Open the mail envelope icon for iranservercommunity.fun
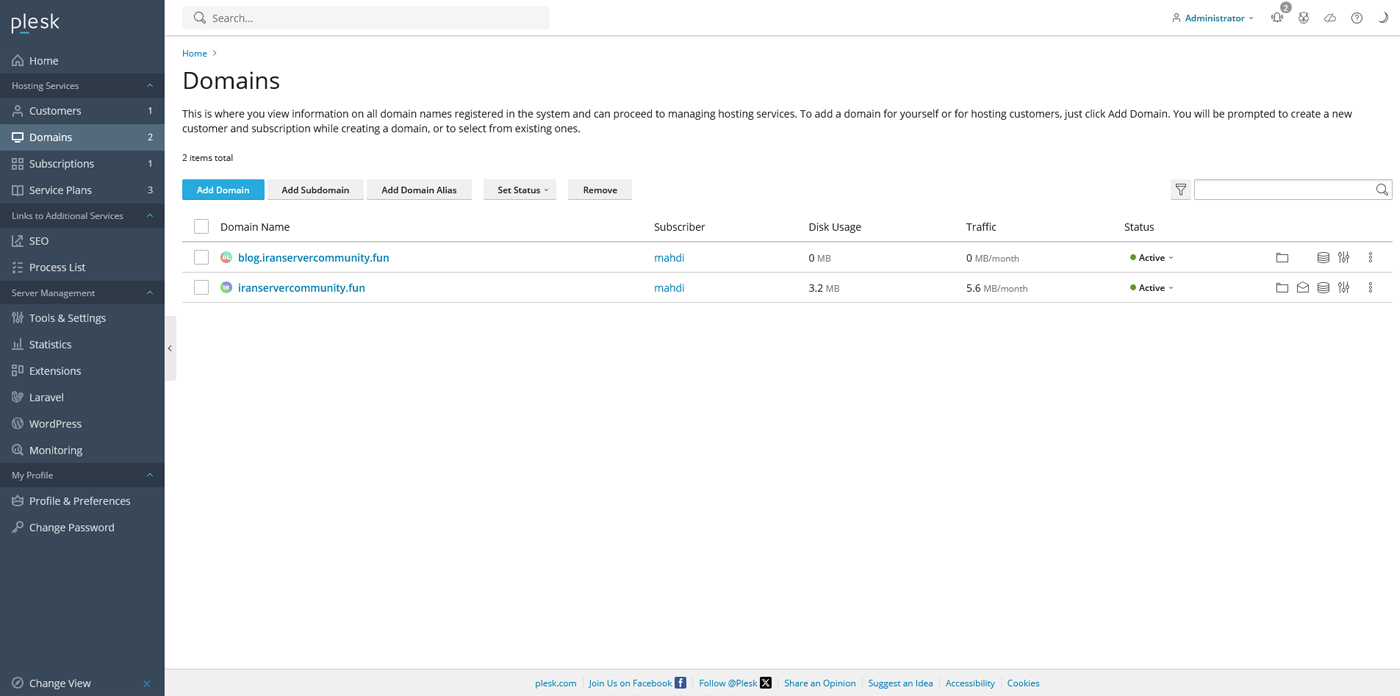 coord(1303,288)
